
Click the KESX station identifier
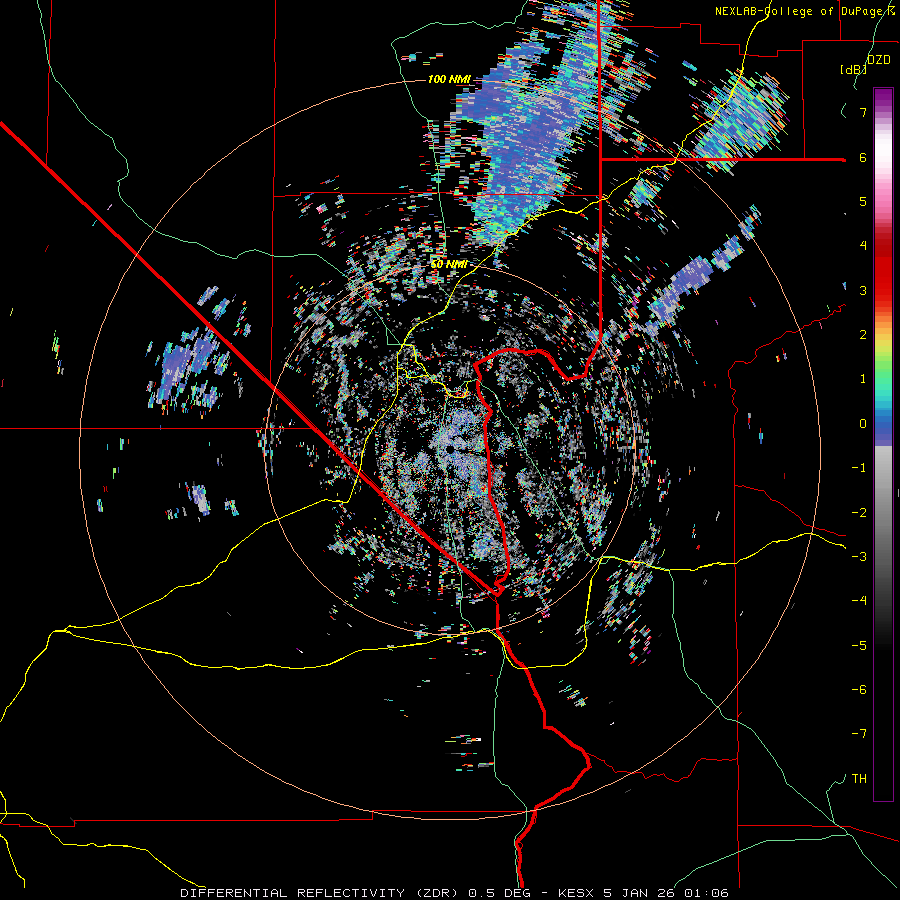coord(577,893)
